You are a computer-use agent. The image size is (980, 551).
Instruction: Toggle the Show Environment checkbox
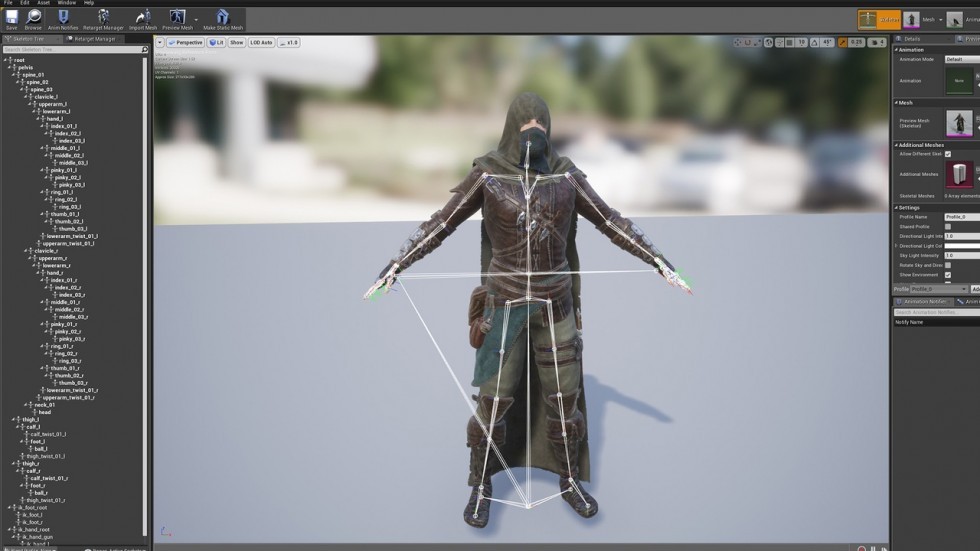point(948,275)
